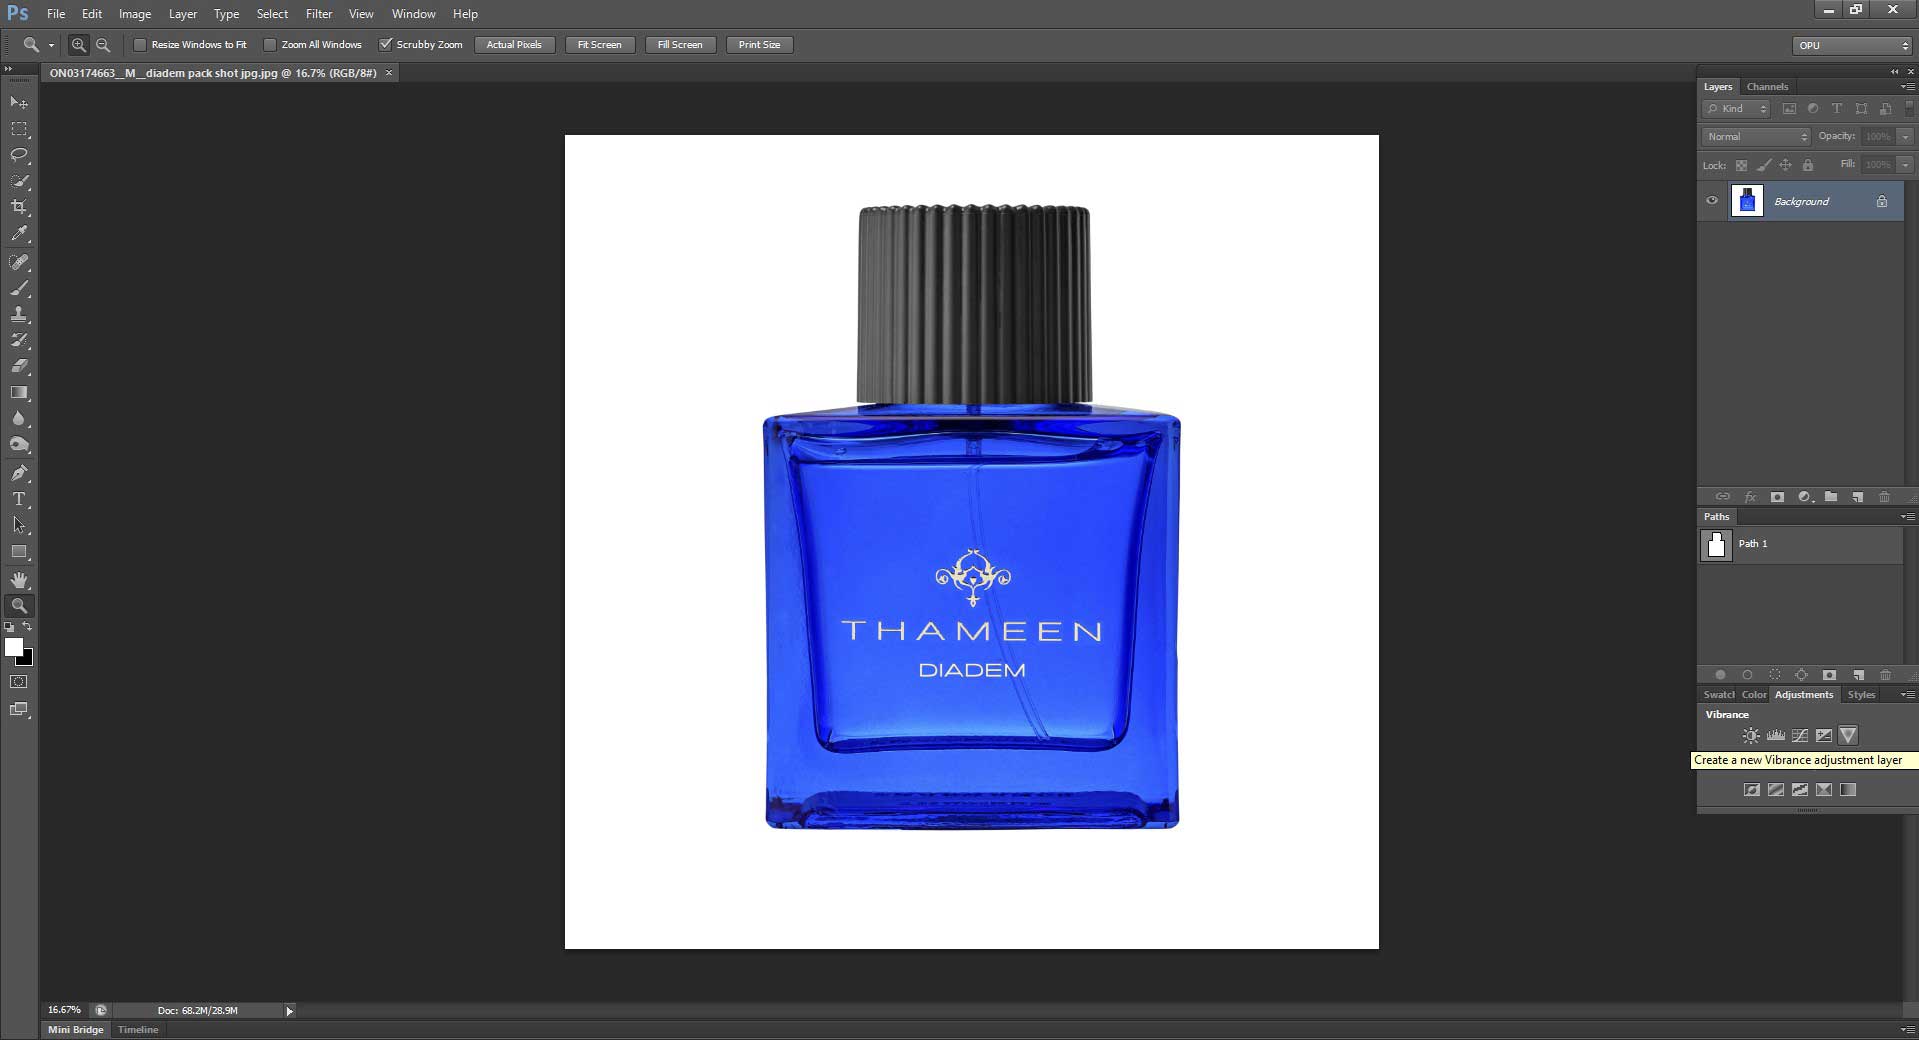Enable the Resize Windows to Fit checkbox
Image resolution: width=1919 pixels, height=1040 pixels.
pyautogui.click(x=141, y=44)
